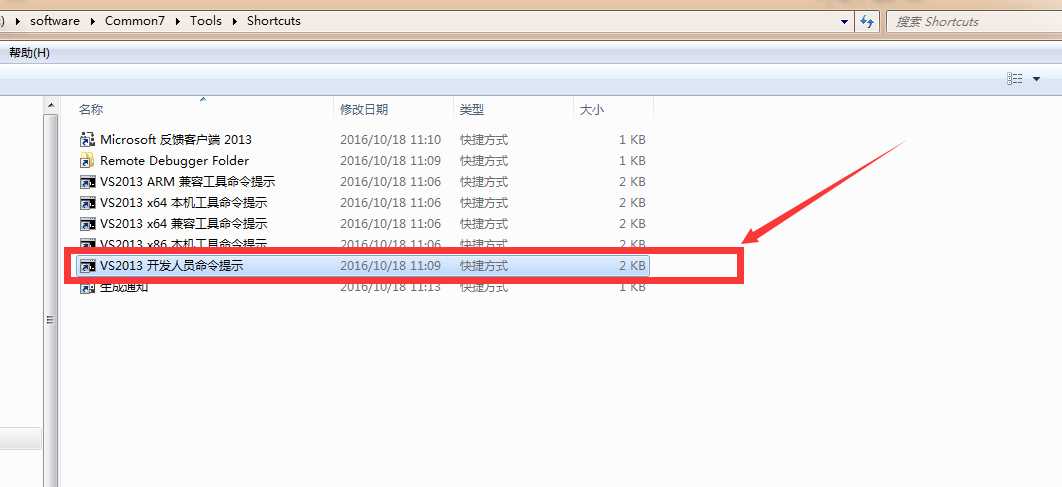Screen dimensions: 1062x487
Task: Select file name Remote Debugger Folder
Action: coord(174,161)
